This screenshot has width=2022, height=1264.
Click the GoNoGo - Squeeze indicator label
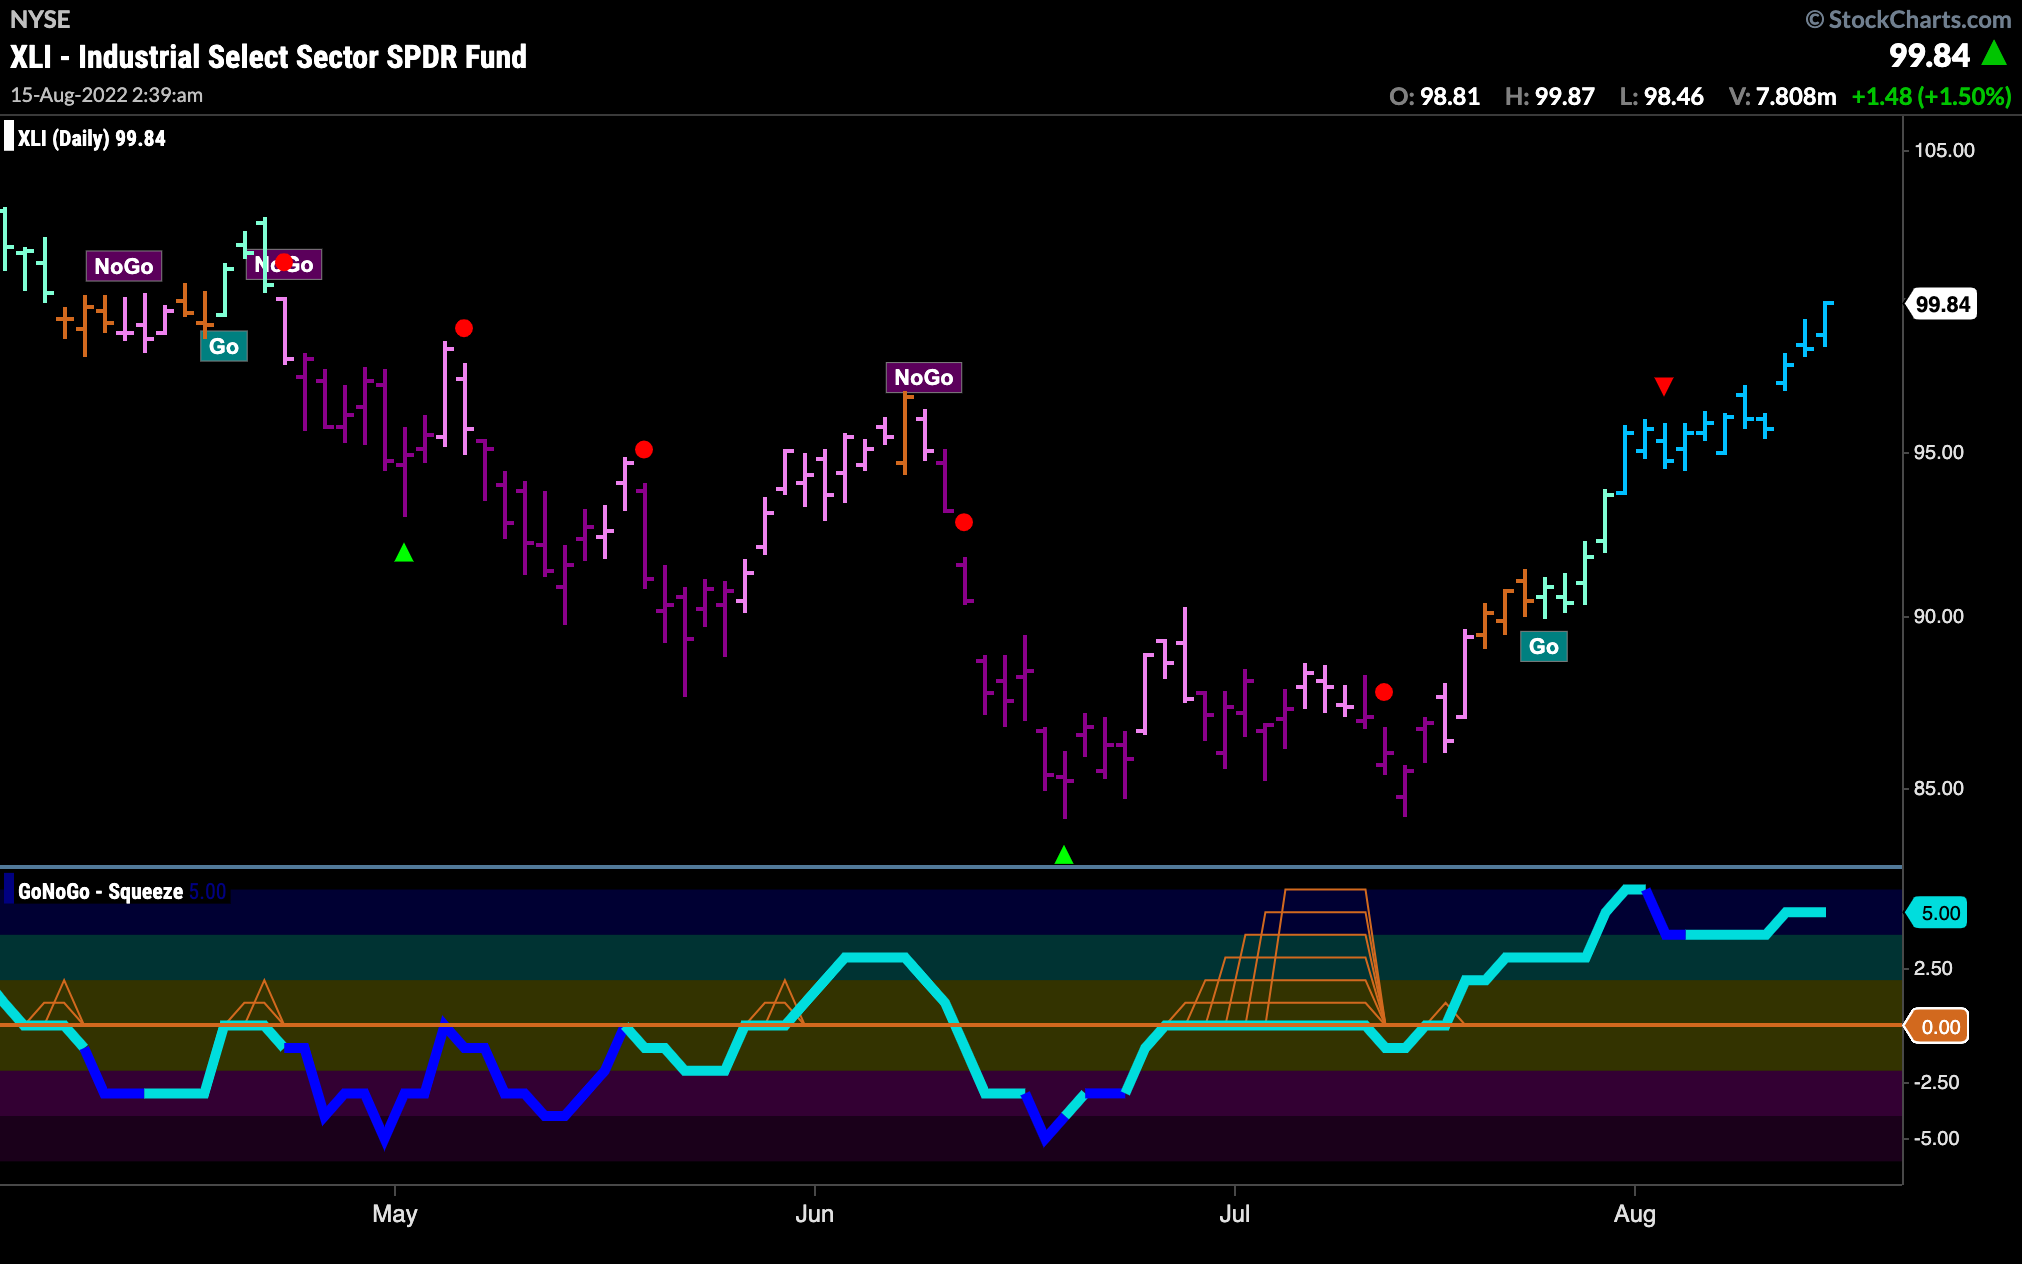click(100, 891)
